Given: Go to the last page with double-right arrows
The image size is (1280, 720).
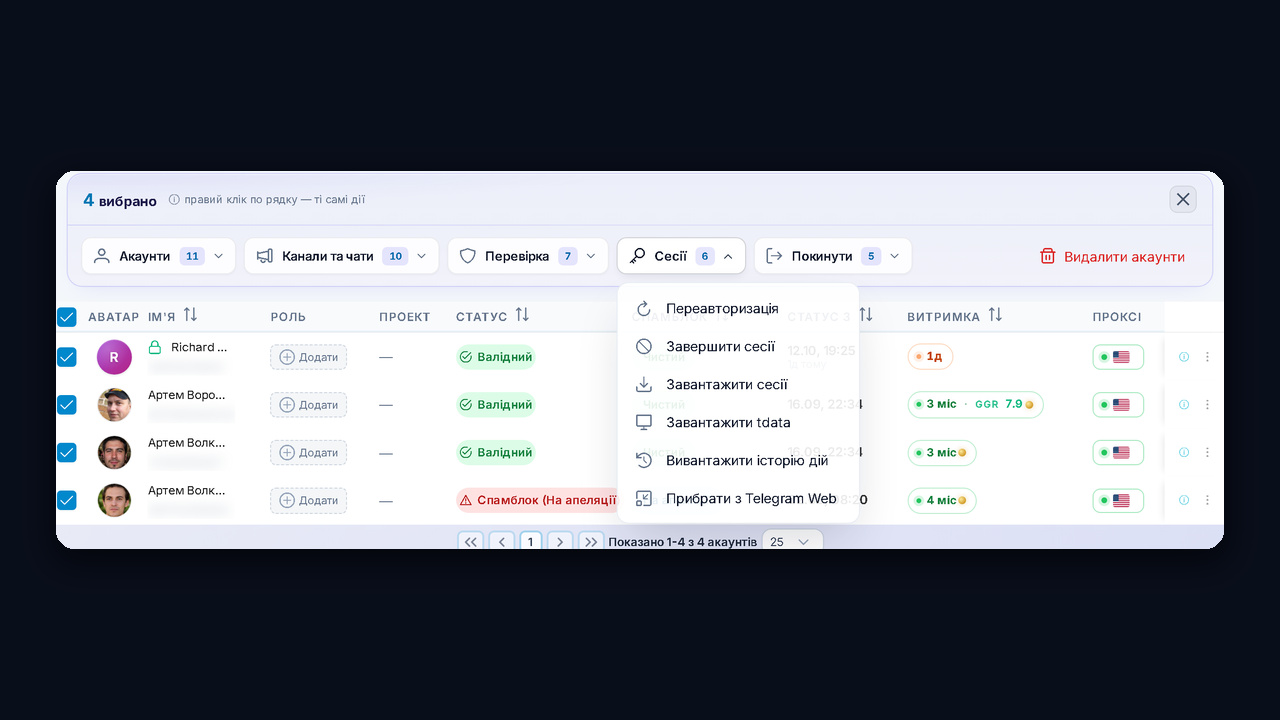Looking at the screenshot, I should pyautogui.click(x=591, y=541).
